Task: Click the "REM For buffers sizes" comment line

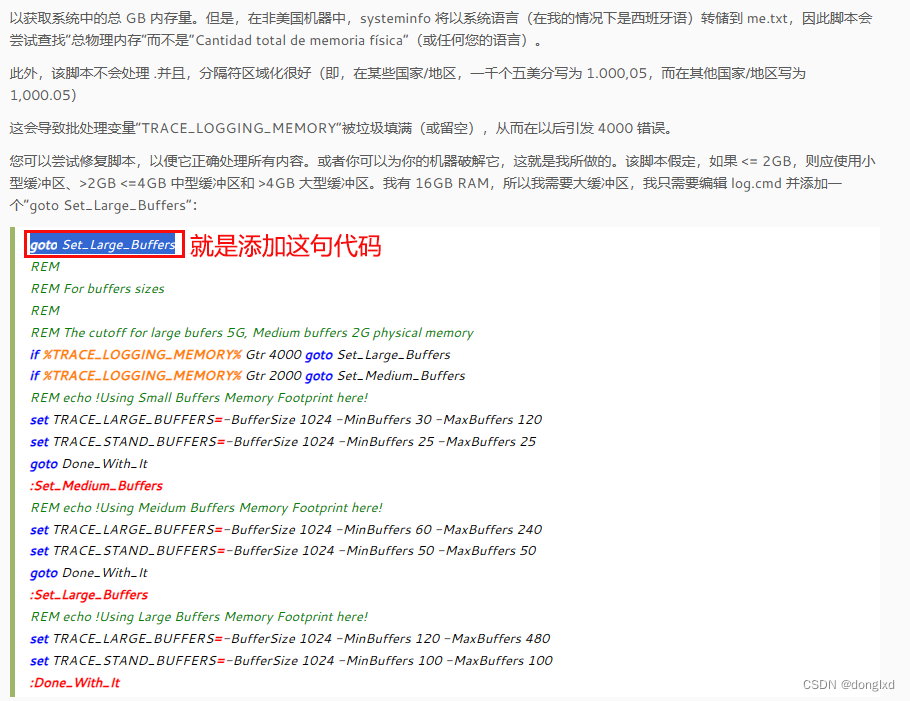Action: click(x=98, y=288)
